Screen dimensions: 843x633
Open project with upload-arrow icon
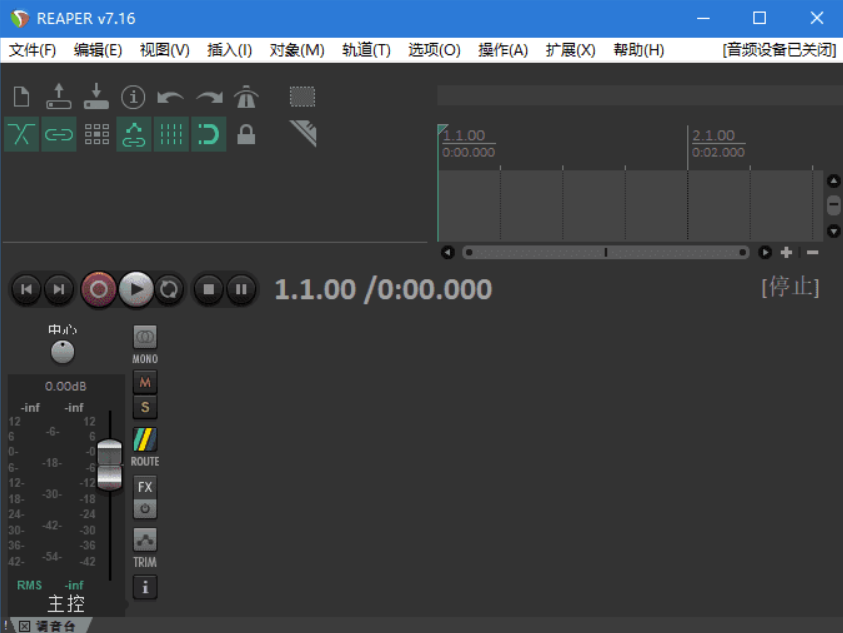pos(59,97)
